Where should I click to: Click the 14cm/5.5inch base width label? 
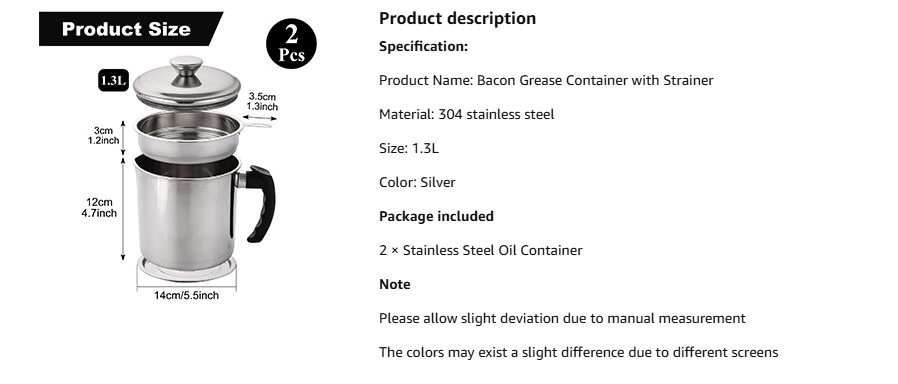186,295
